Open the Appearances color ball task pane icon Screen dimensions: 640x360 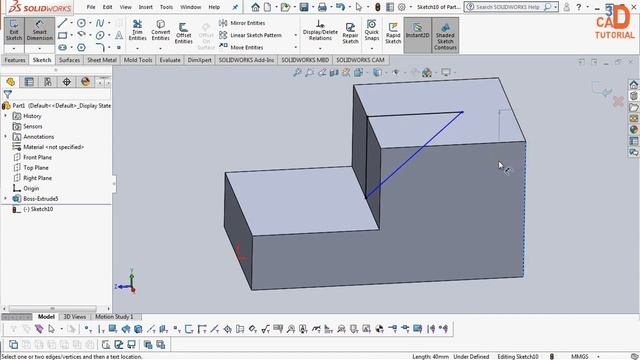[x=633, y=130]
